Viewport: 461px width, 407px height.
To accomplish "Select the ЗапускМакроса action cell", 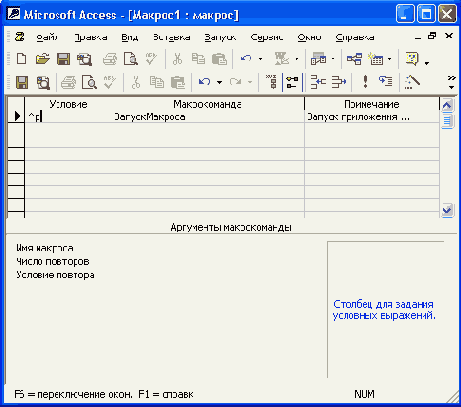I will pyautogui.click(x=207, y=117).
